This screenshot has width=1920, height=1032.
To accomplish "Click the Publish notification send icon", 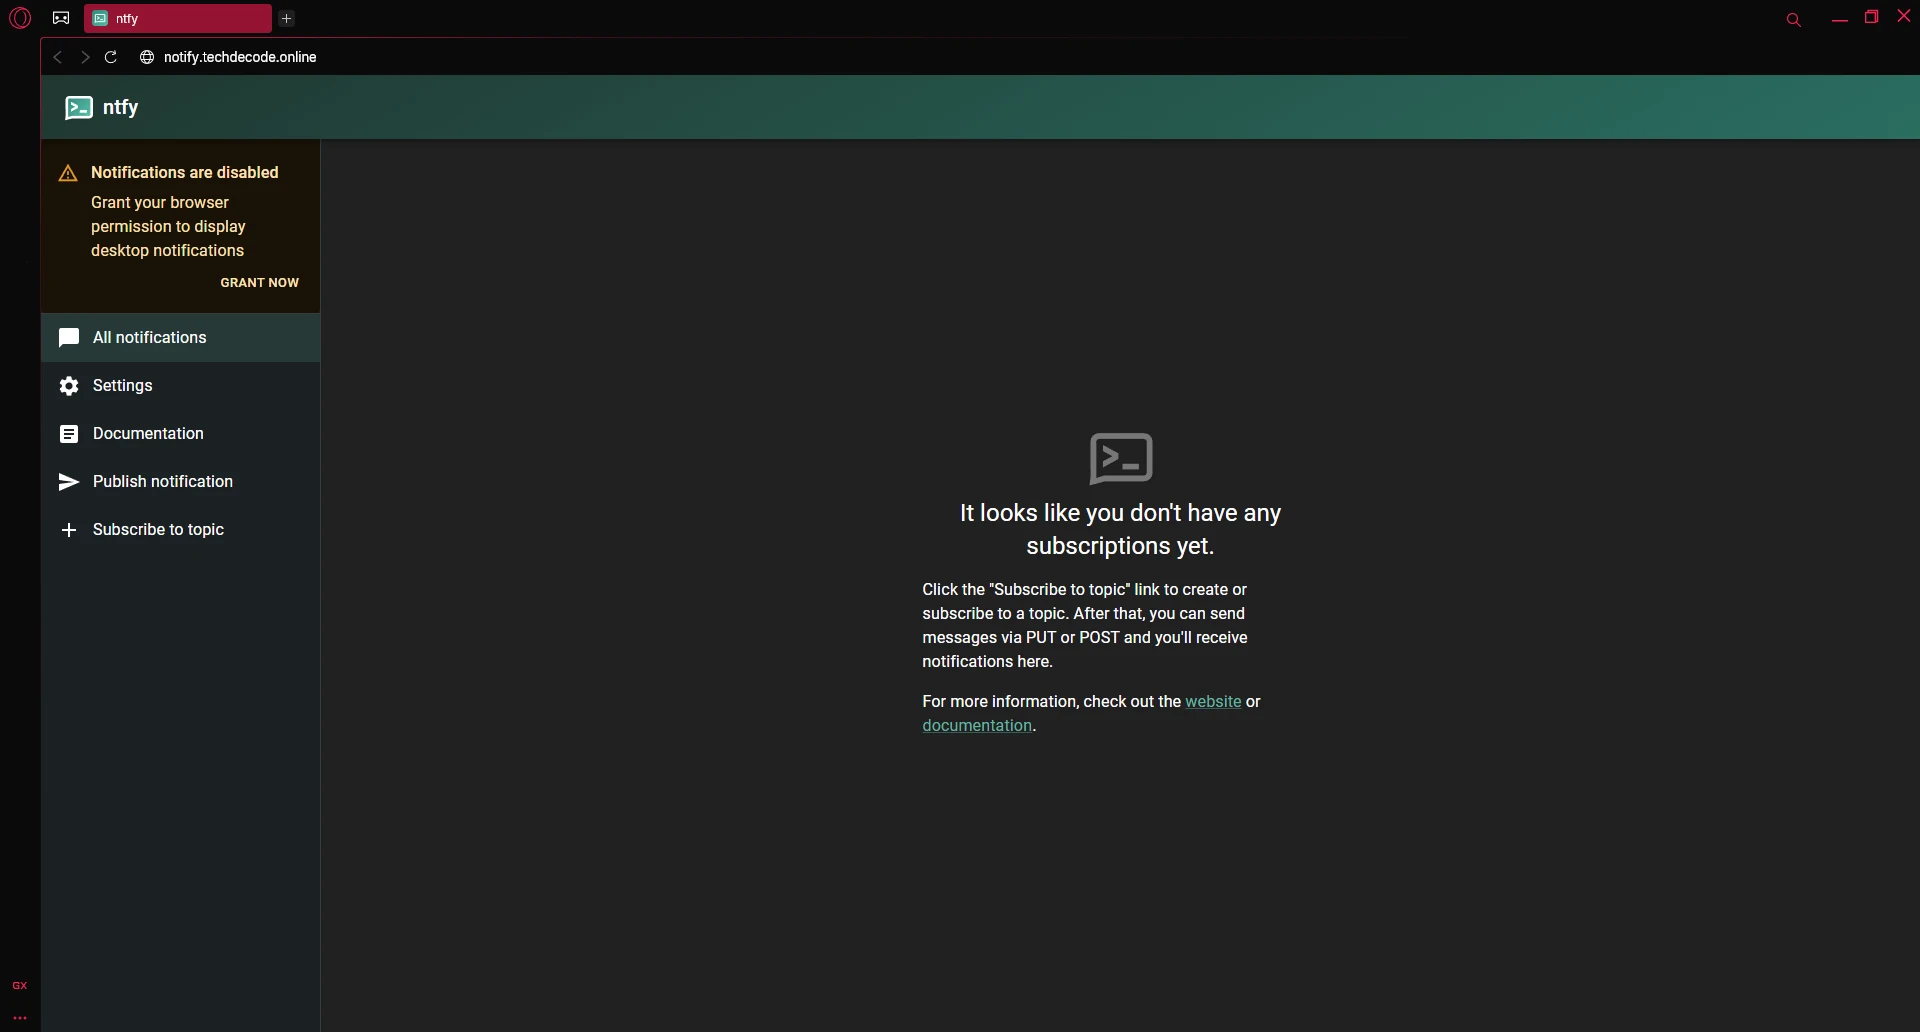I will (x=69, y=482).
